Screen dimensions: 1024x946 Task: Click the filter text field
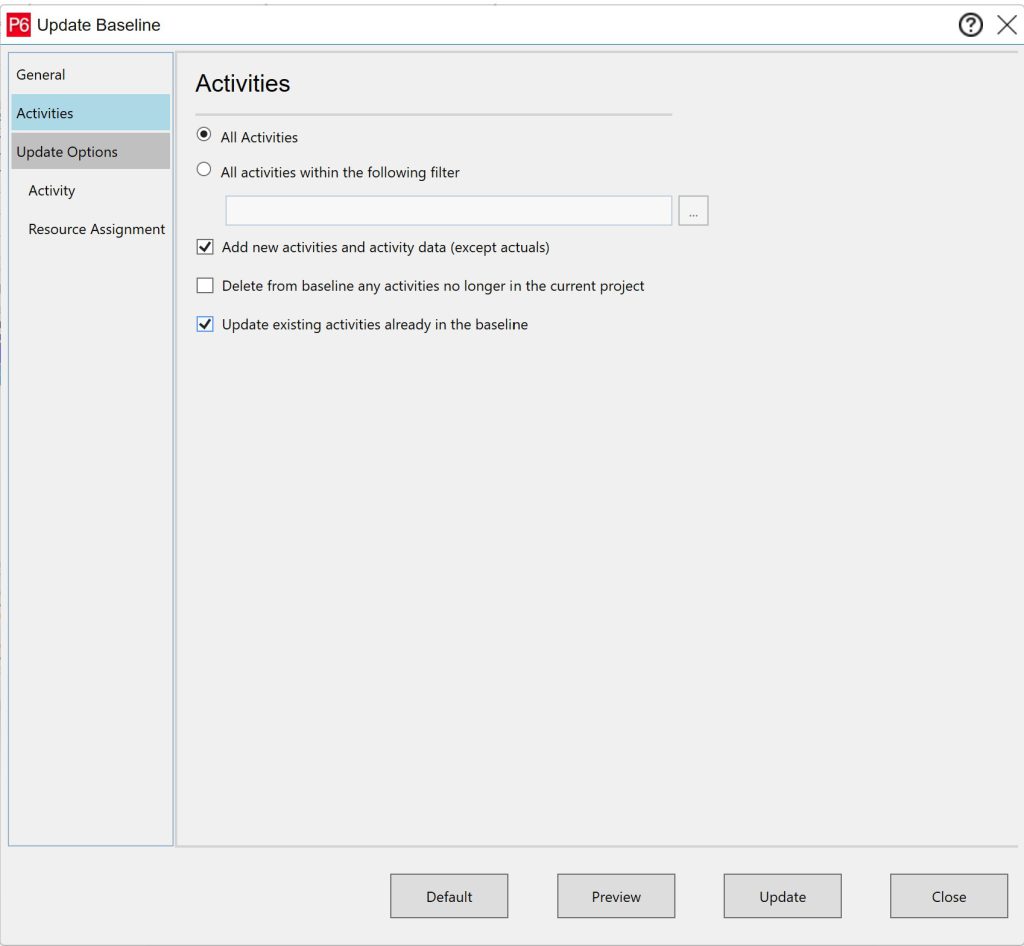[449, 210]
